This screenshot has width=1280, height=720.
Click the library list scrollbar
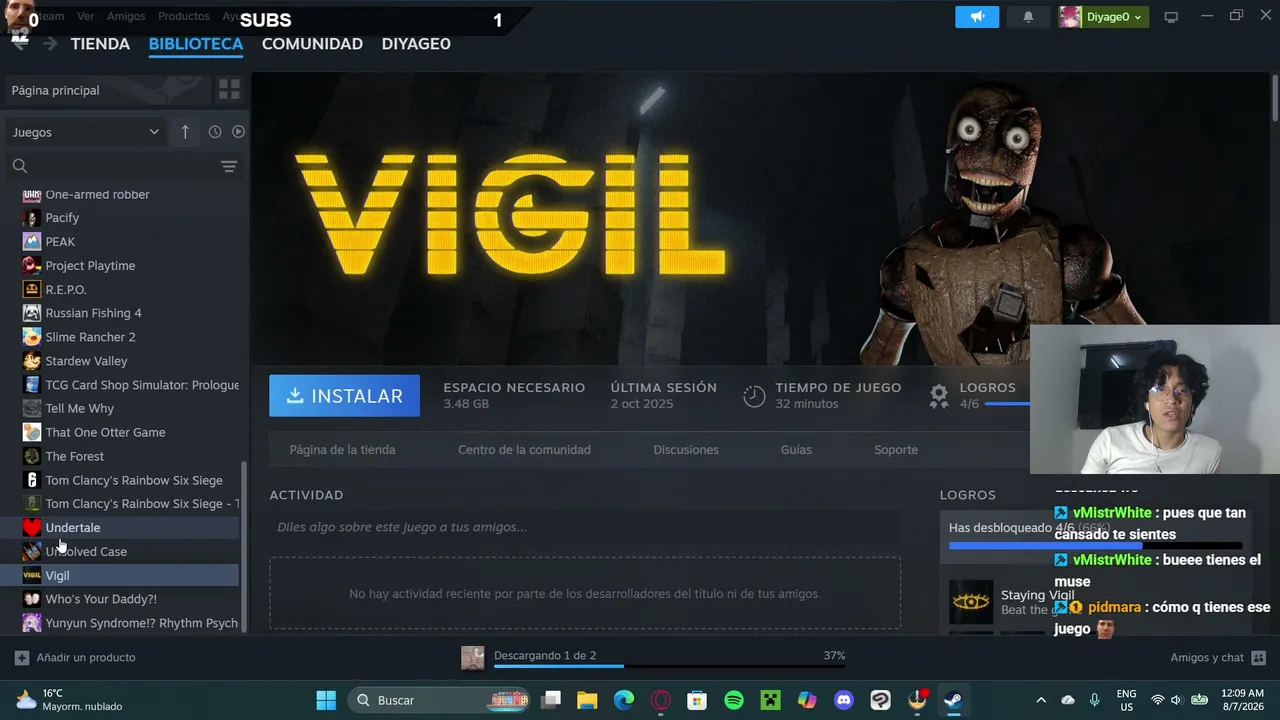click(244, 545)
